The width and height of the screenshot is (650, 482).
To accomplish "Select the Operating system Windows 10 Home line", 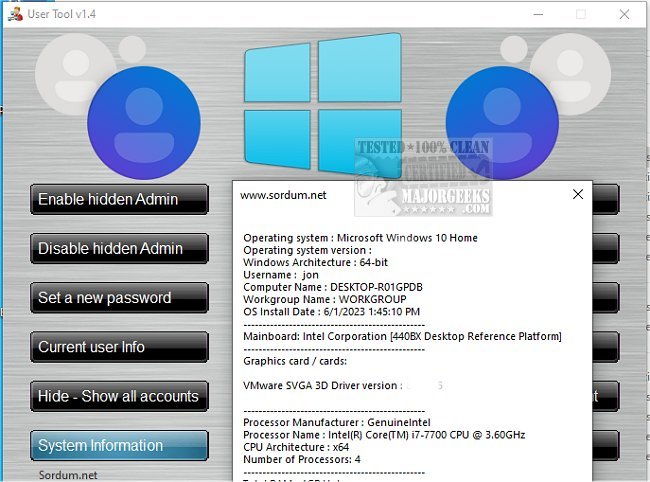I will (x=360, y=238).
